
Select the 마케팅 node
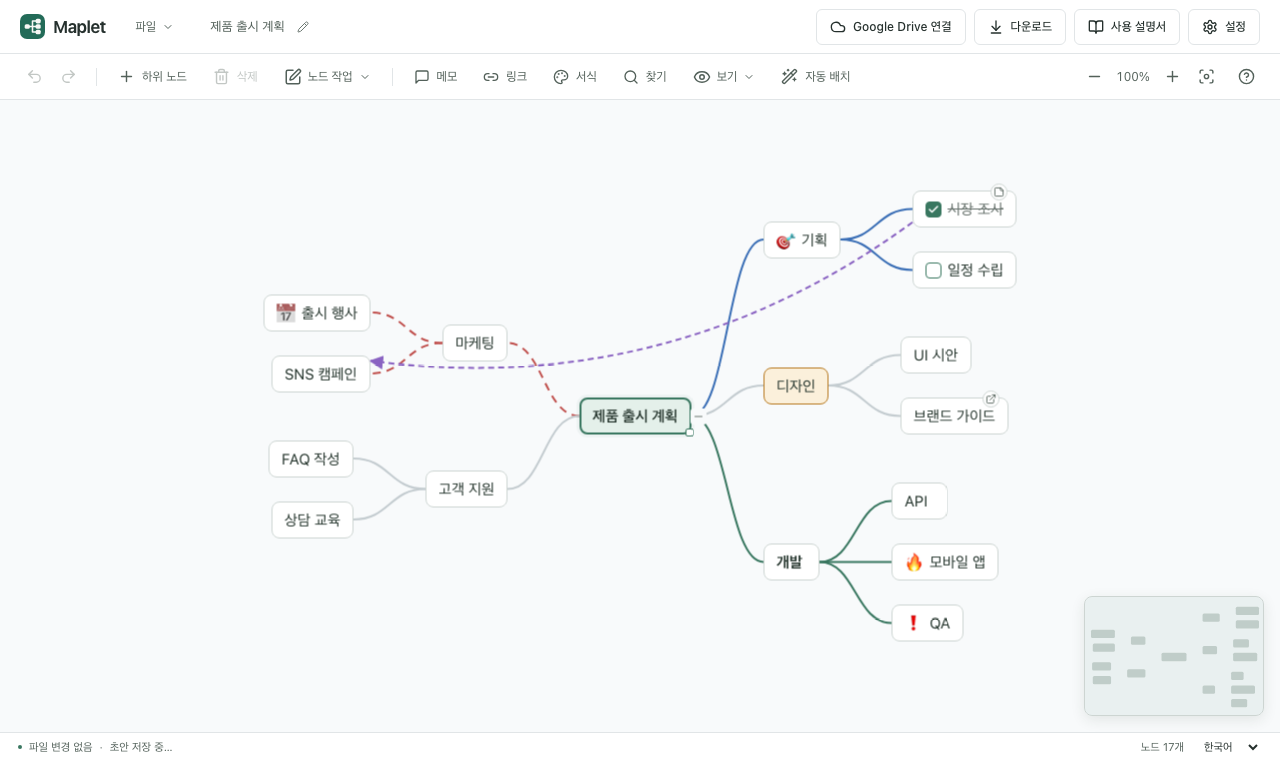click(x=475, y=343)
